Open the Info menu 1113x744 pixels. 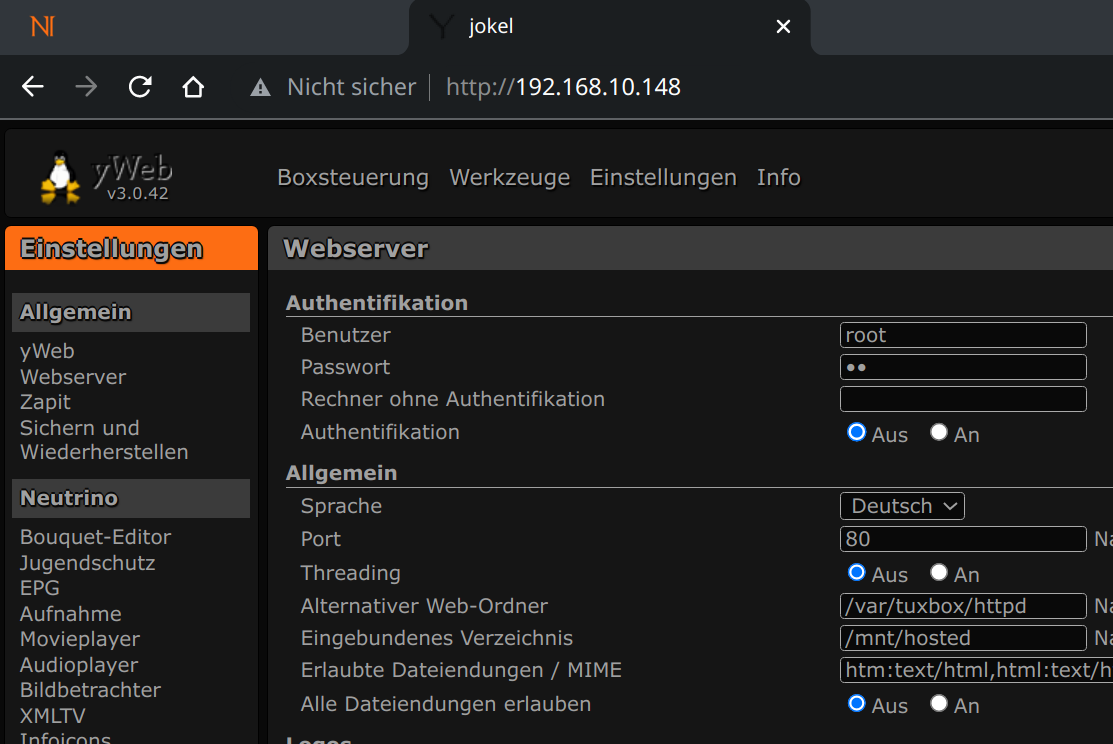click(x=778, y=178)
